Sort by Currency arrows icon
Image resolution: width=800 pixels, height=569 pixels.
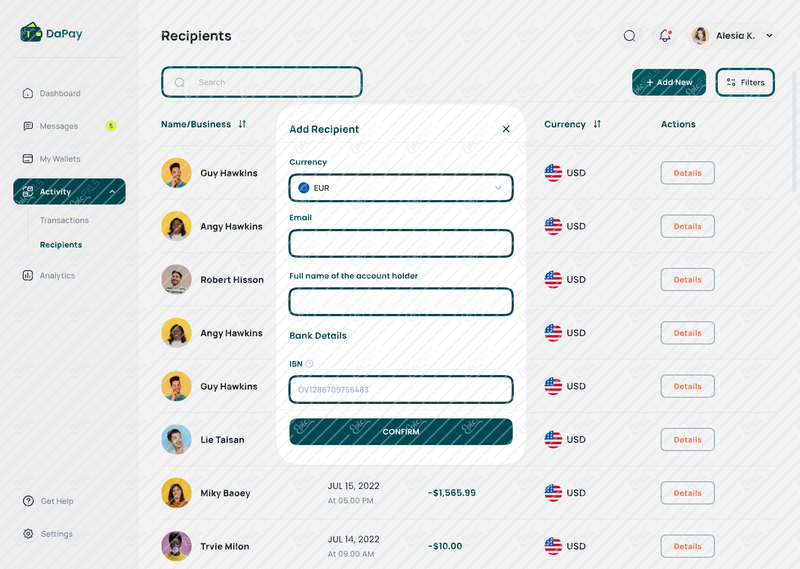[597, 124]
